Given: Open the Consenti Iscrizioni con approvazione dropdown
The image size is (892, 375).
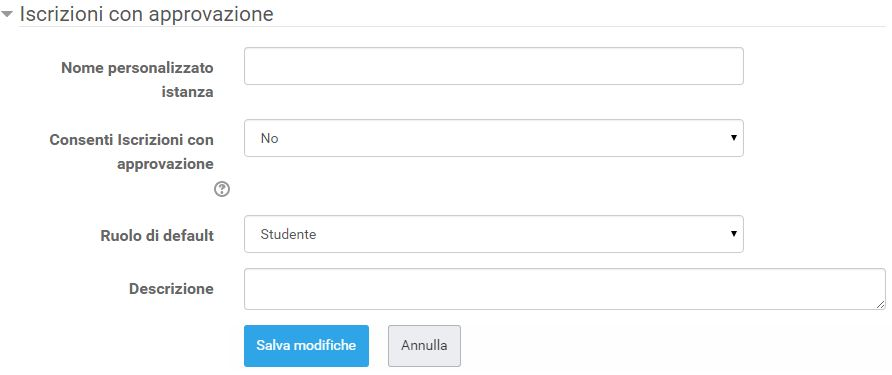Looking at the screenshot, I should (x=493, y=138).
